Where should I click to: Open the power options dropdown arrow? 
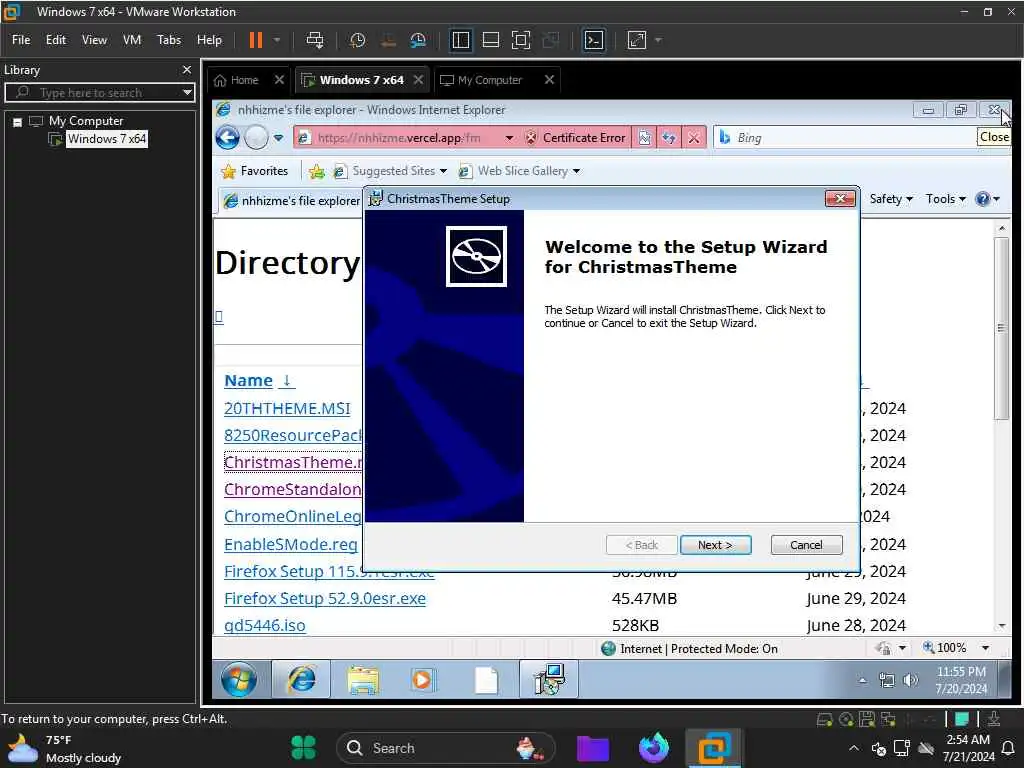[x=277, y=40]
